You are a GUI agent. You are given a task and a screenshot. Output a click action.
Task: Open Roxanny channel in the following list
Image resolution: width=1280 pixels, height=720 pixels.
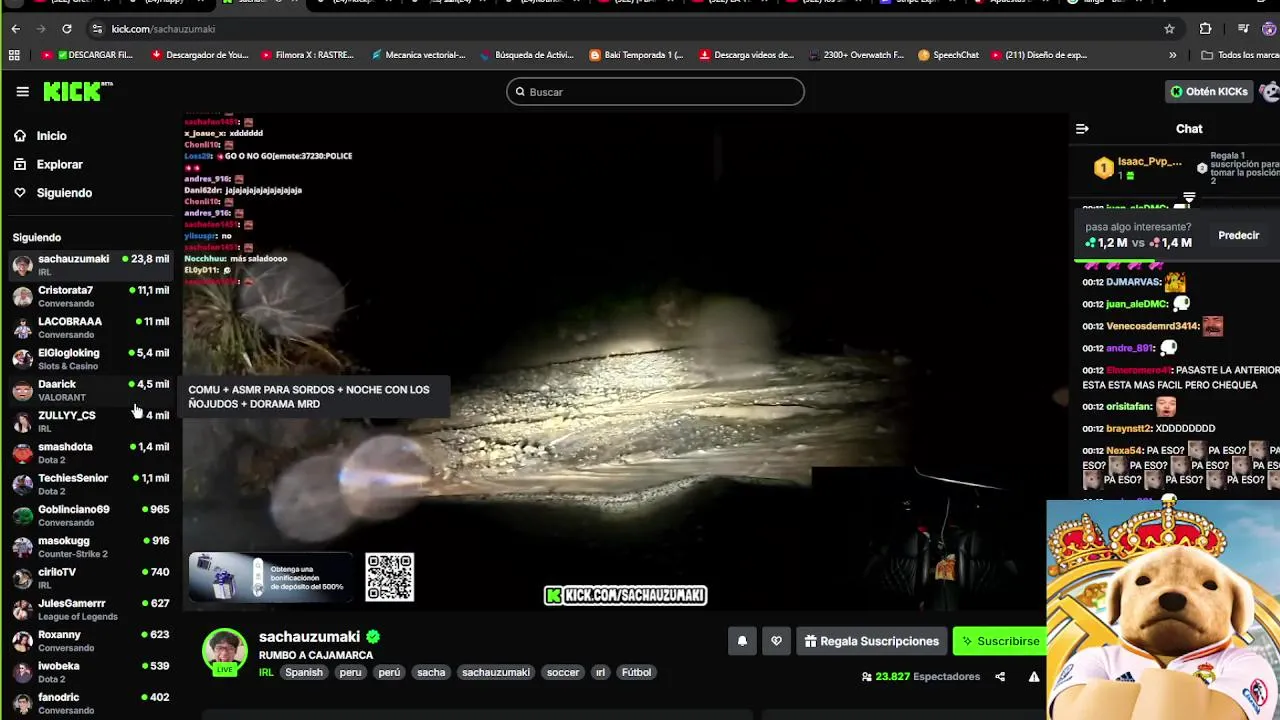(x=91, y=641)
